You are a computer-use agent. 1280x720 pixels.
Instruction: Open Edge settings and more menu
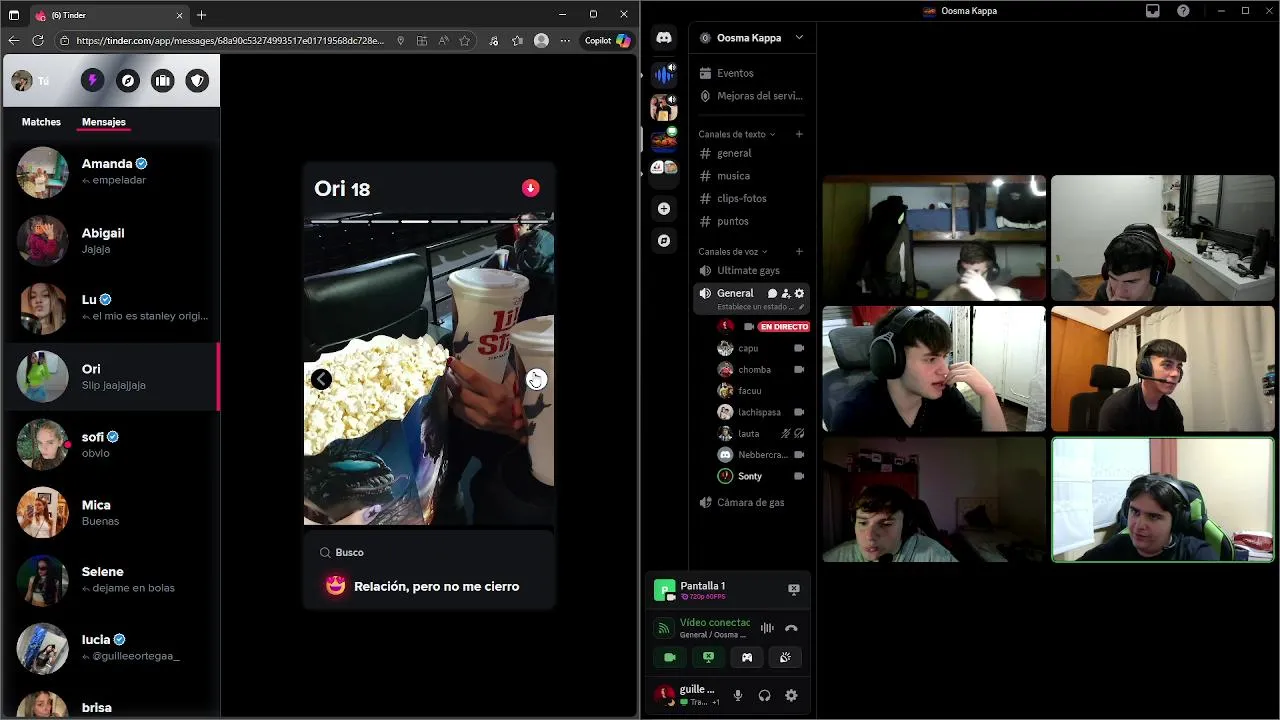coord(565,41)
